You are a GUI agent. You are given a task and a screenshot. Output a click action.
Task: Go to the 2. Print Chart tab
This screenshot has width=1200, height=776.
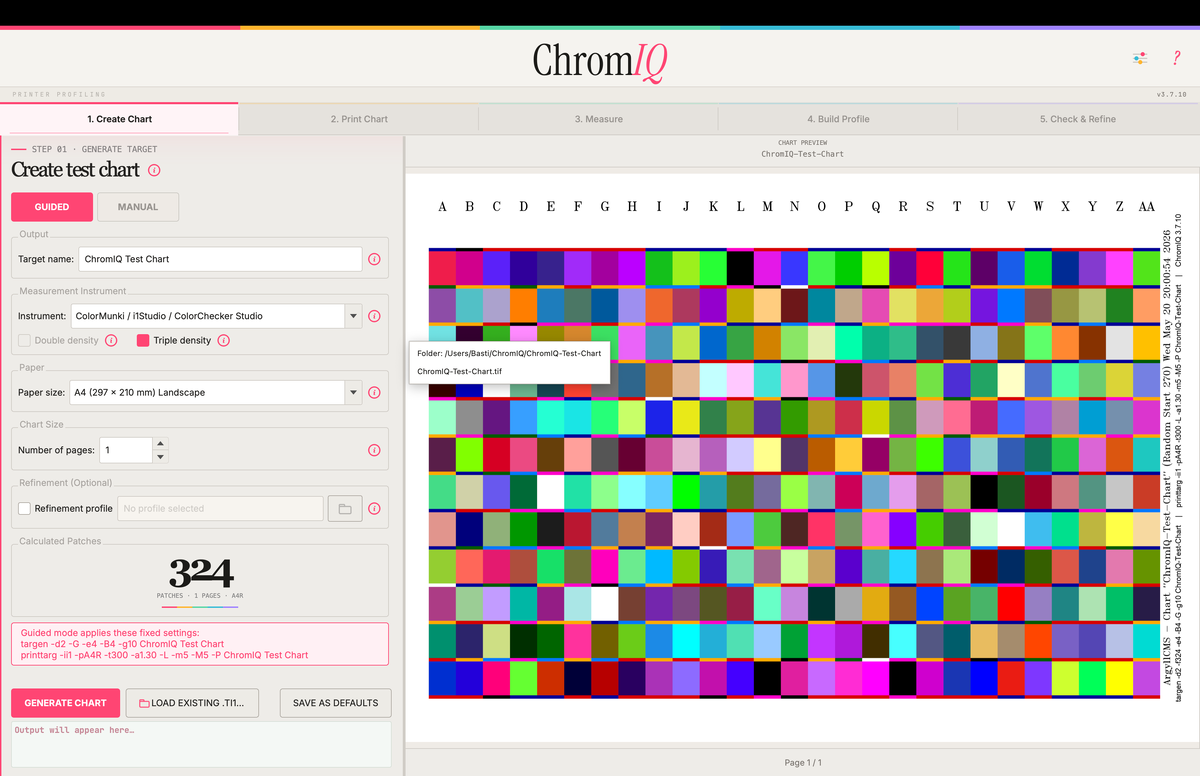coord(359,119)
